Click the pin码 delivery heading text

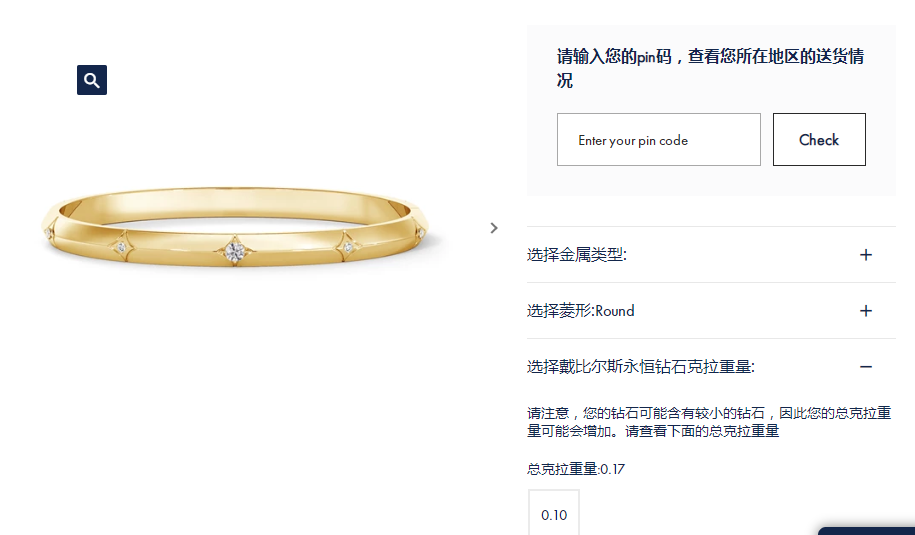[710, 68]
